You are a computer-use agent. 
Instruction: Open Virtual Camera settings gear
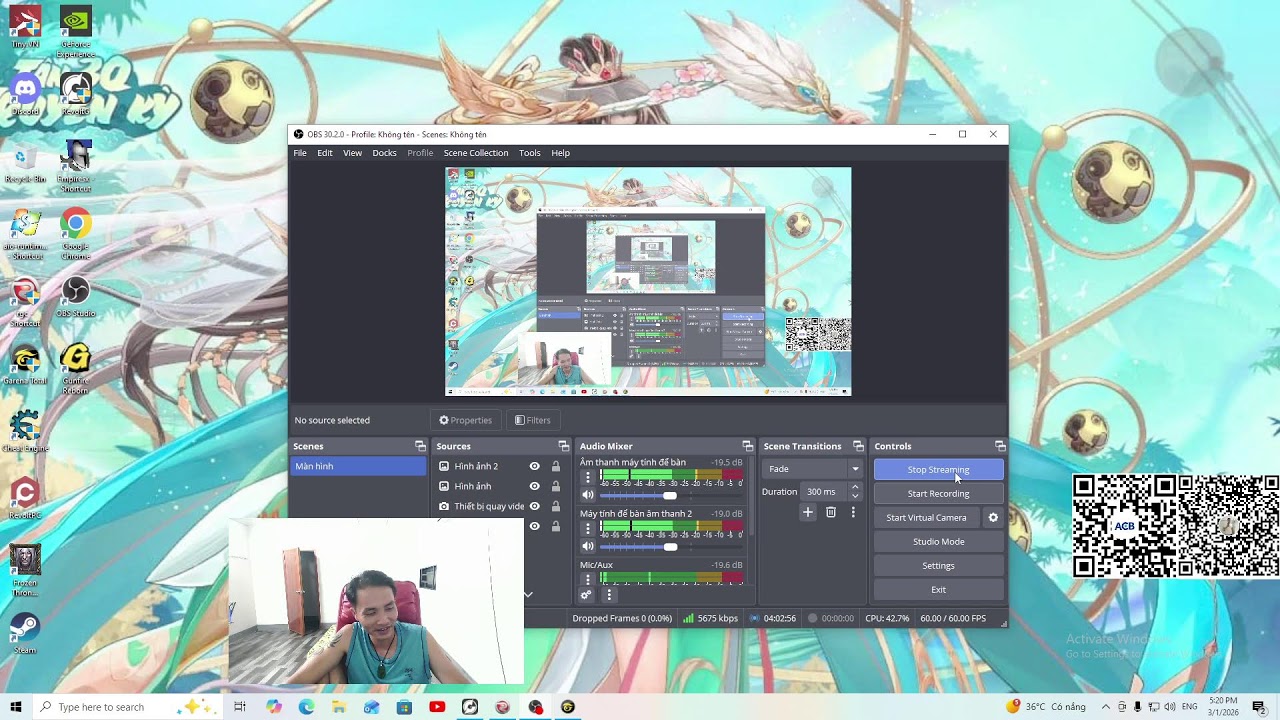[x=993, y=518]
